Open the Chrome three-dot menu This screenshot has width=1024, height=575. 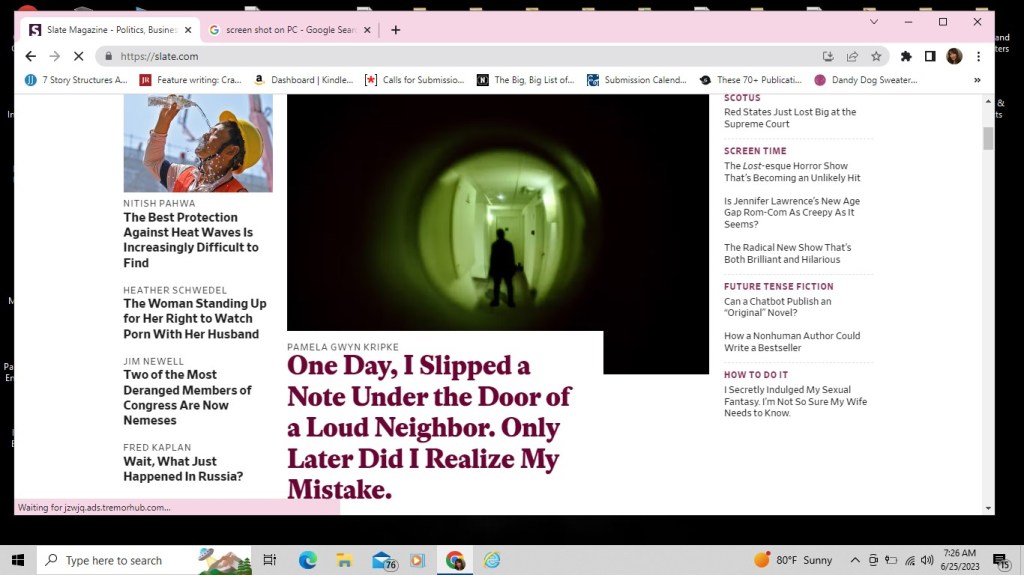978,56
